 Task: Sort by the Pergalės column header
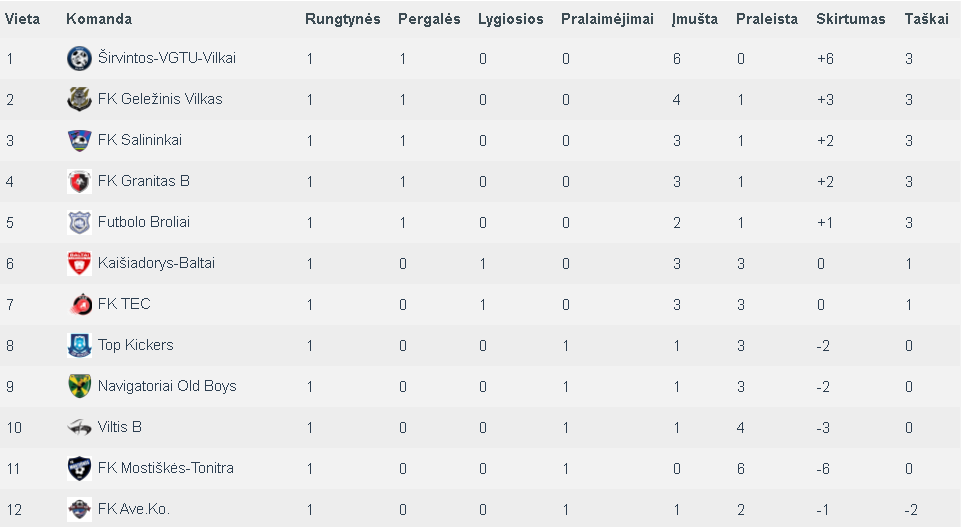coord(429,19)
